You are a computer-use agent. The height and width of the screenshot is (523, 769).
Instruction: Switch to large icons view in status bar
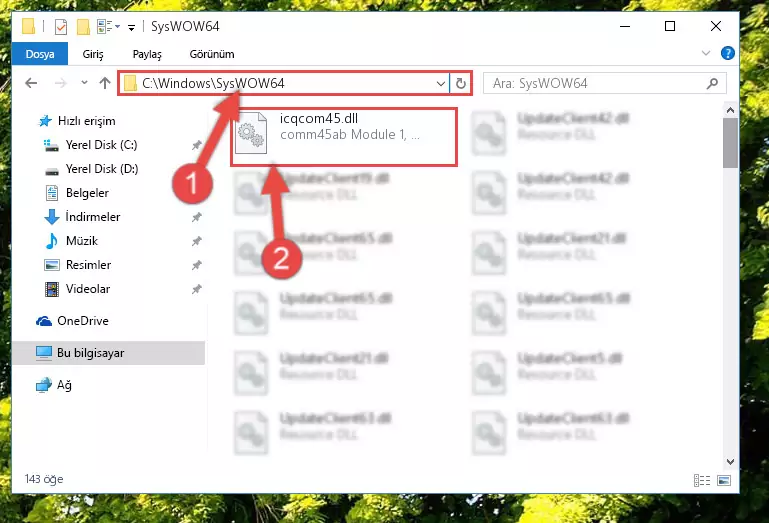click(x=724, y=480)
